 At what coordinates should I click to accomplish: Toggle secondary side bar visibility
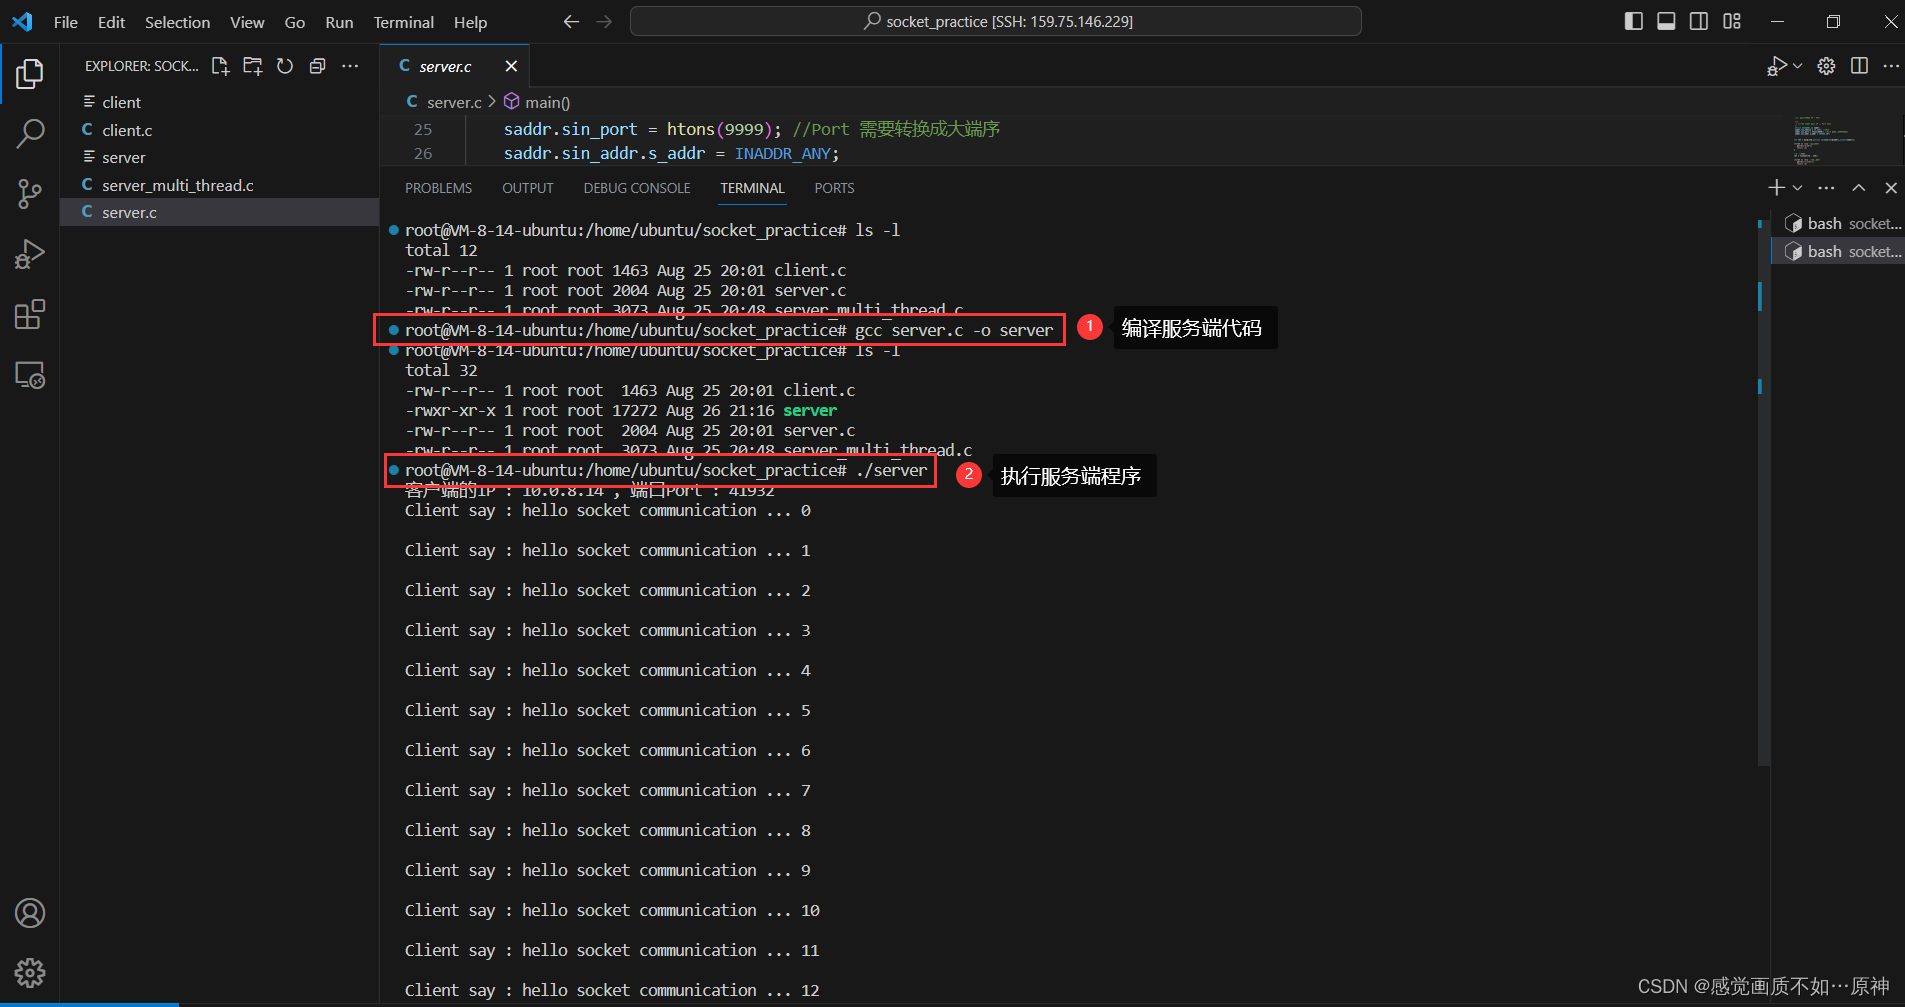[1699, 21]
